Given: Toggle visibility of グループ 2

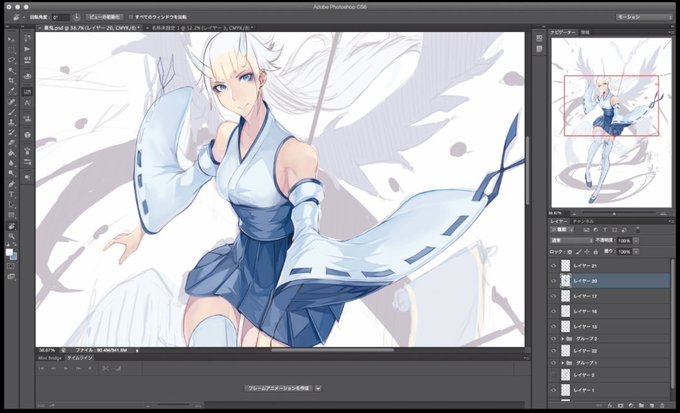Looking at the screenshot, I should [553, 338].
